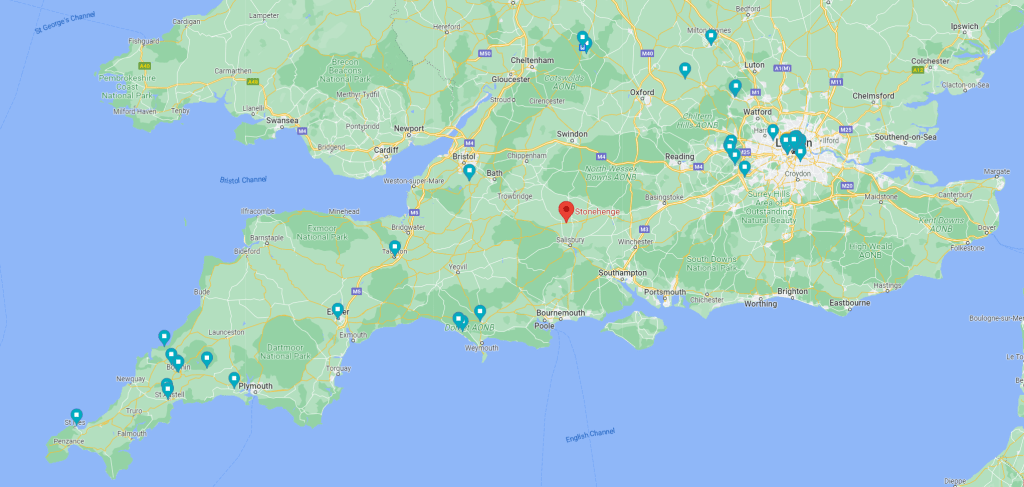Viewport: 1024px width, 487px height.
Task: Click the Dartmoor National Park label
Action: [285, 352]
